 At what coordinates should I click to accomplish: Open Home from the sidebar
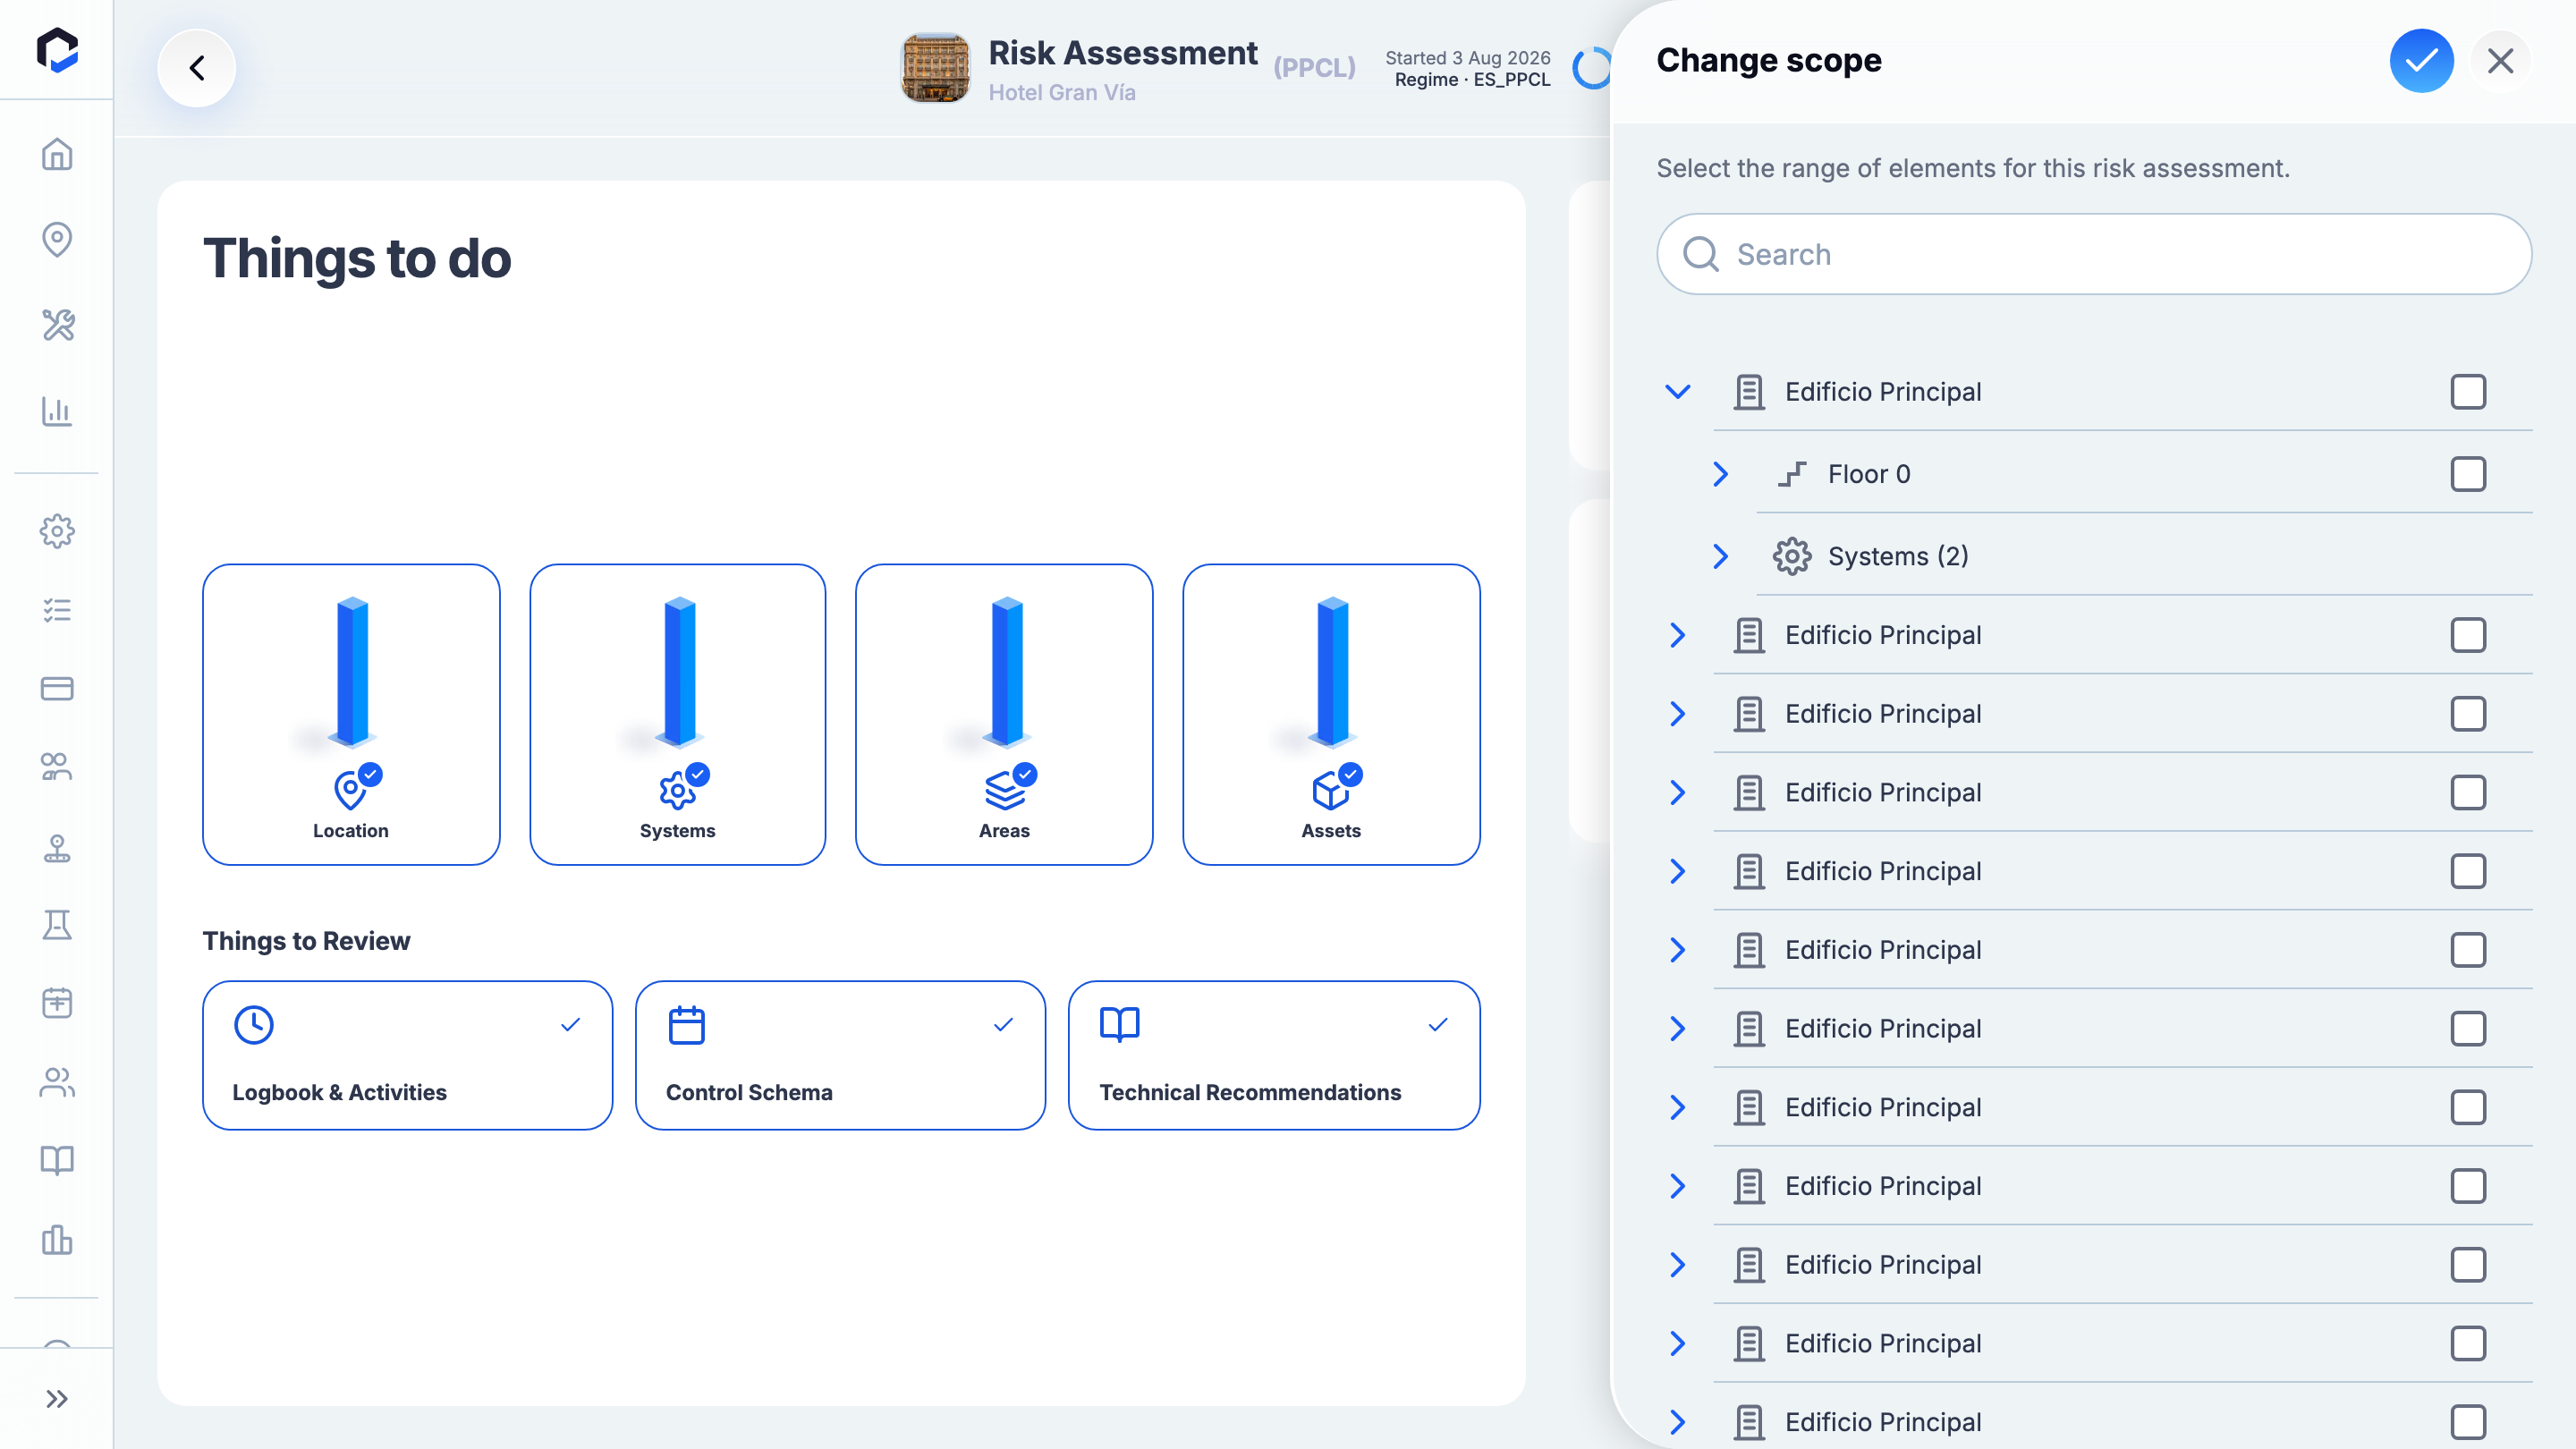tap(57, 154)
